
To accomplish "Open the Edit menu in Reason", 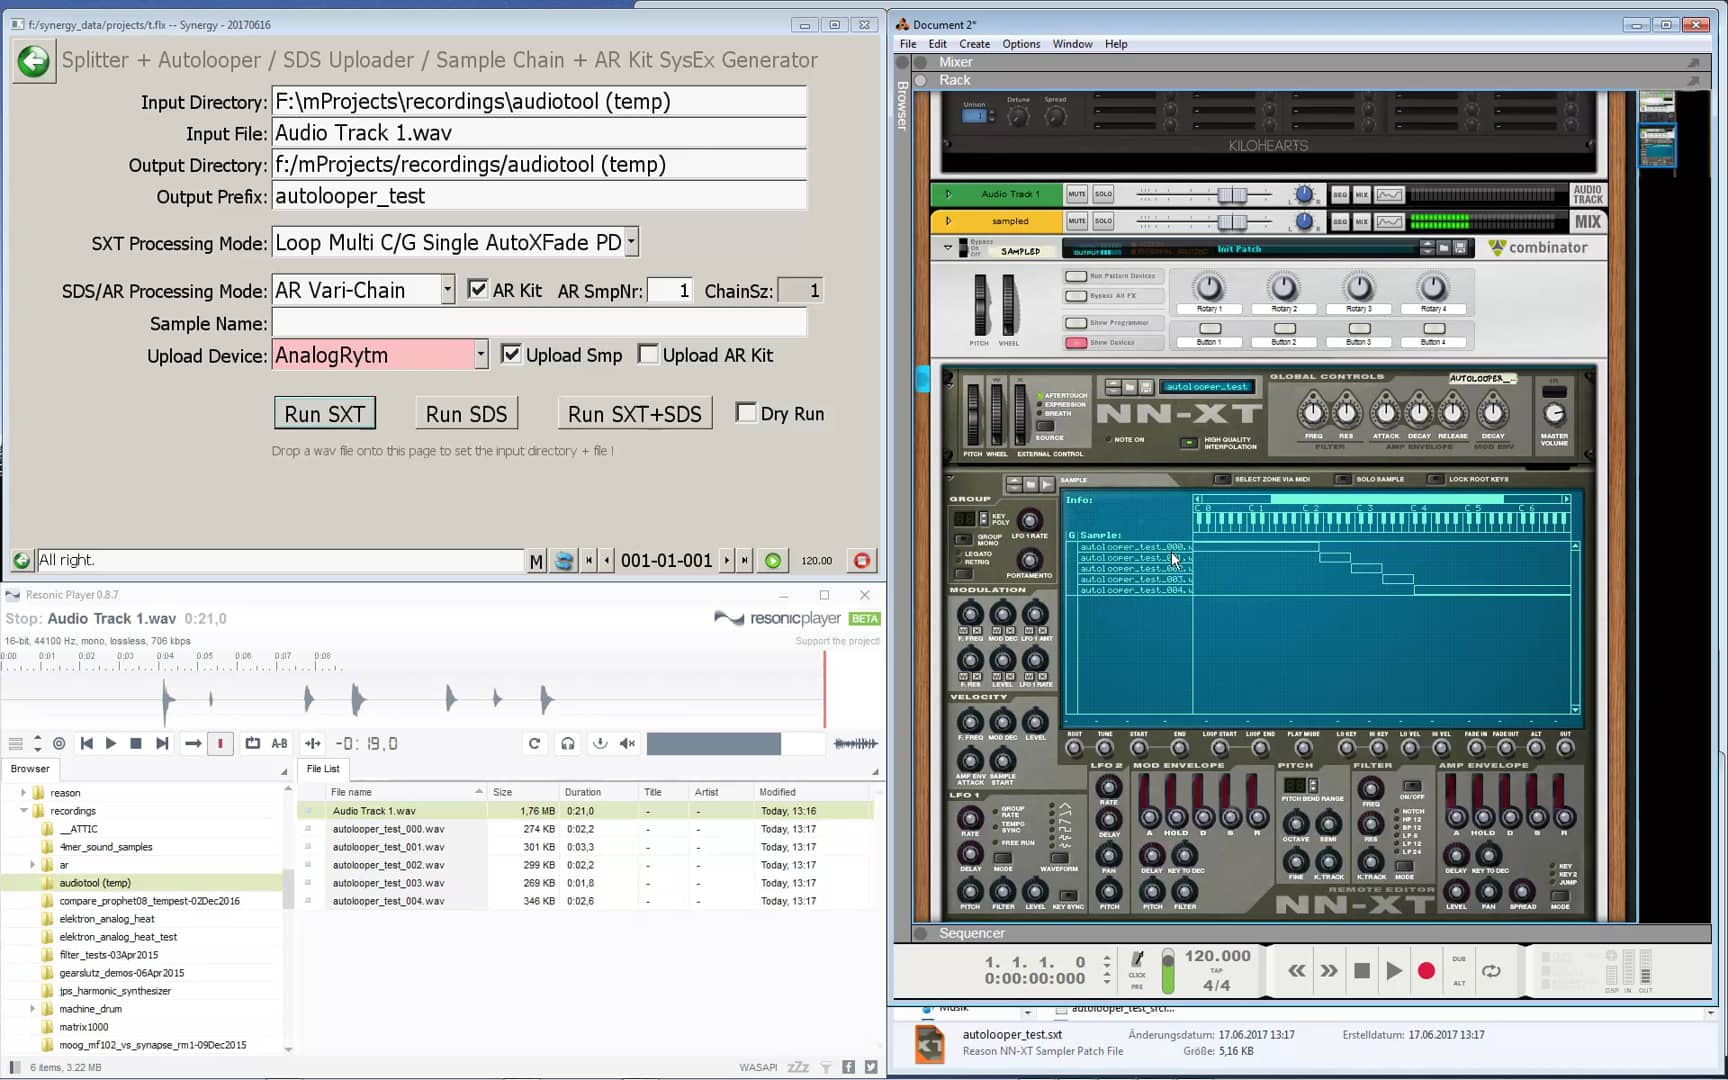I will click(x=937, y=44).
